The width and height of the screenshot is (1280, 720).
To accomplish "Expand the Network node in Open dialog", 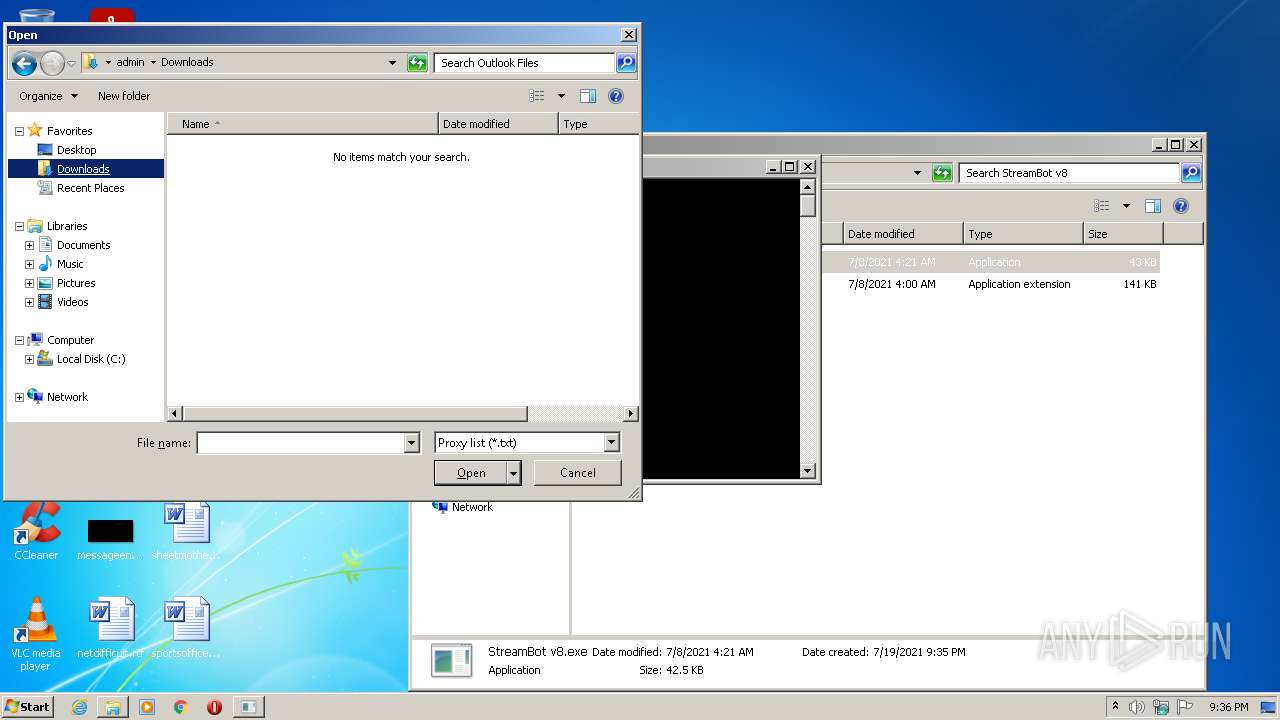I will [19, 397].
